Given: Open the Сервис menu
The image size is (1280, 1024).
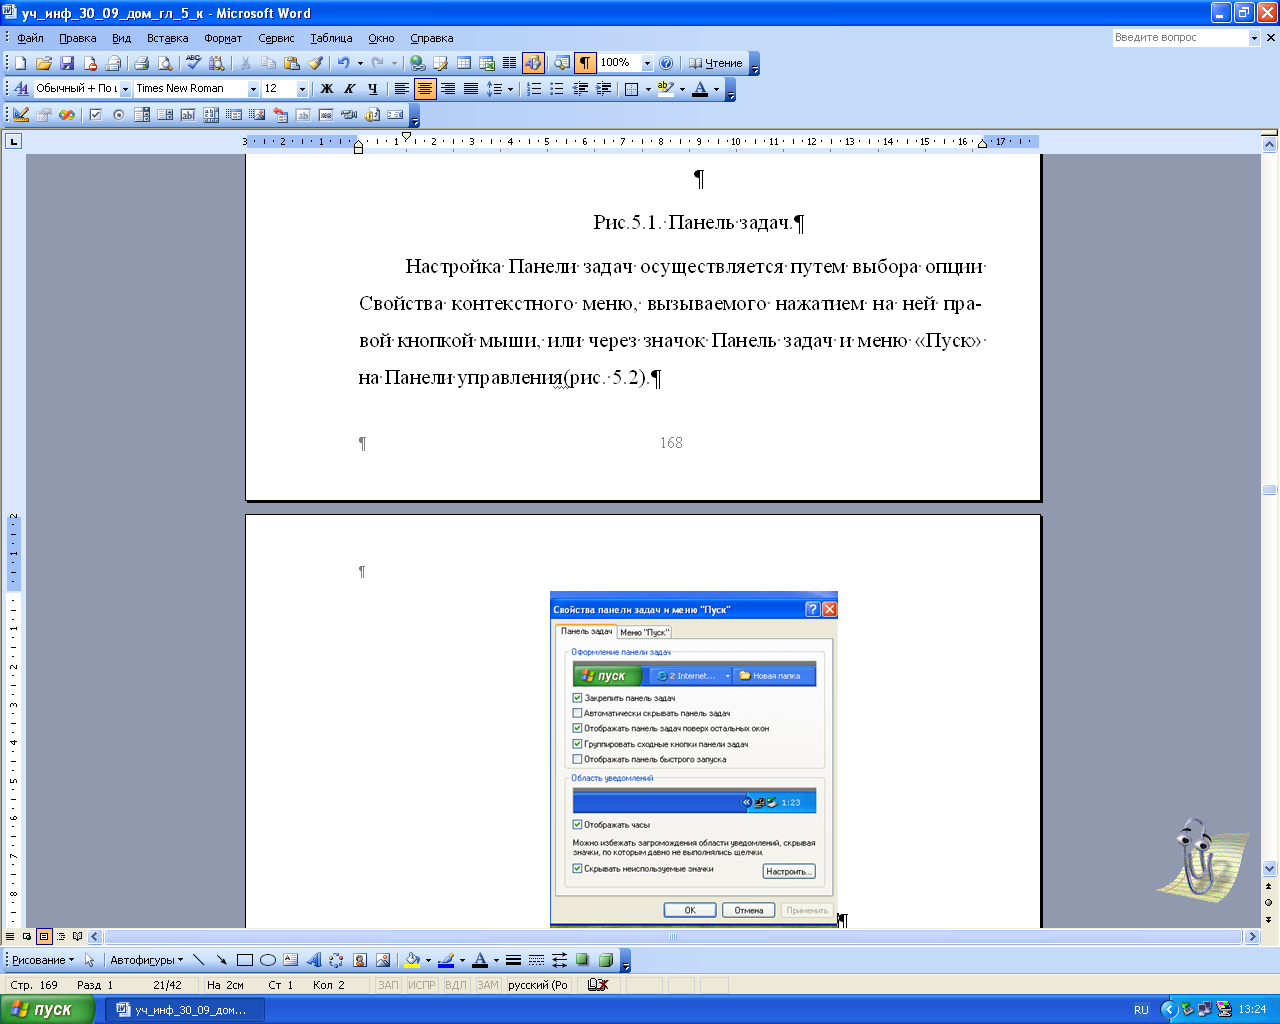Looking at the screenshot, I should [276, 38].
